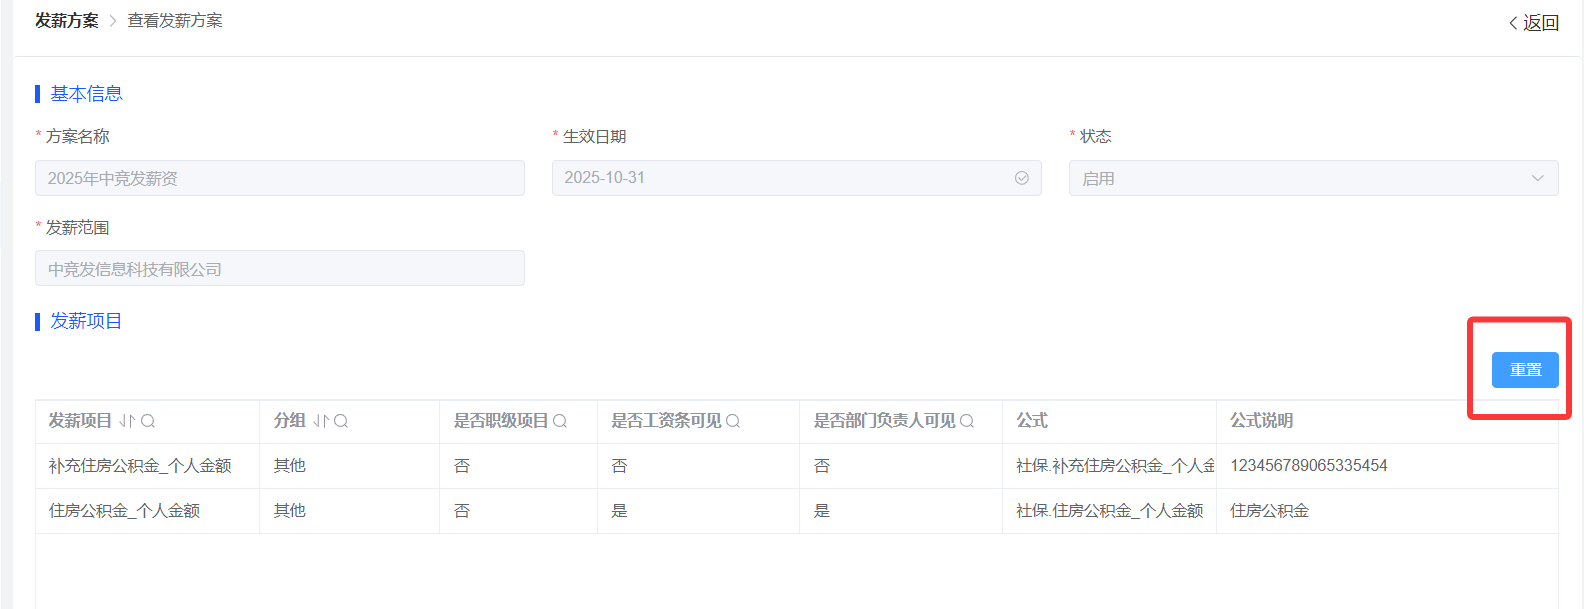Select the 住房公积金_个人金额 row
Screen dimensions: 1584x609
point(125,511)
